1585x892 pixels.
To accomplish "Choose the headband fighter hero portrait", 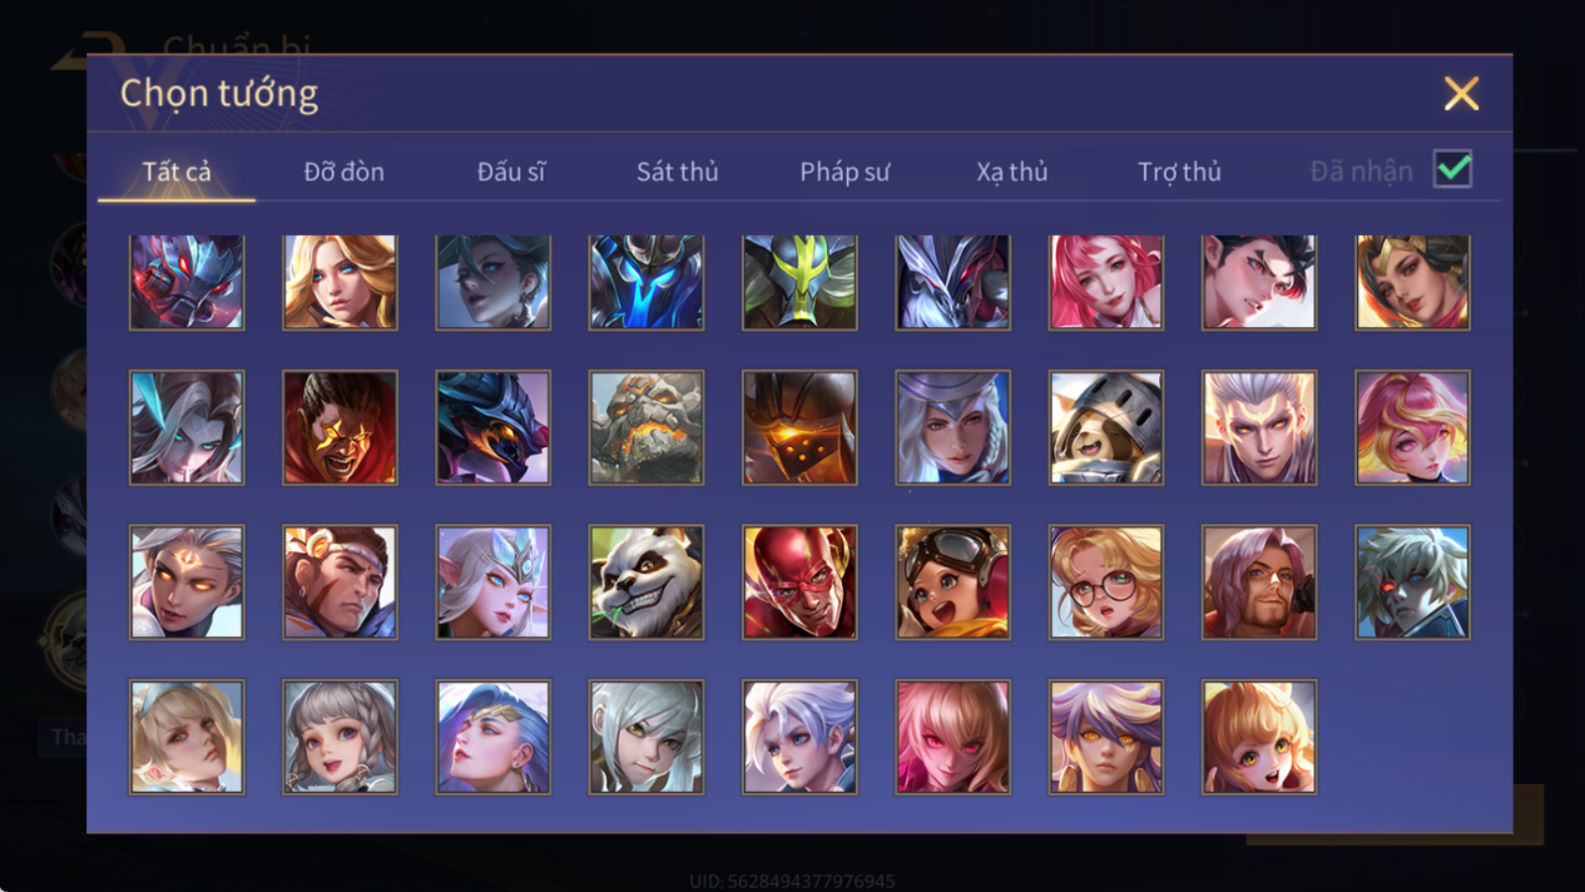I will 340,582.
